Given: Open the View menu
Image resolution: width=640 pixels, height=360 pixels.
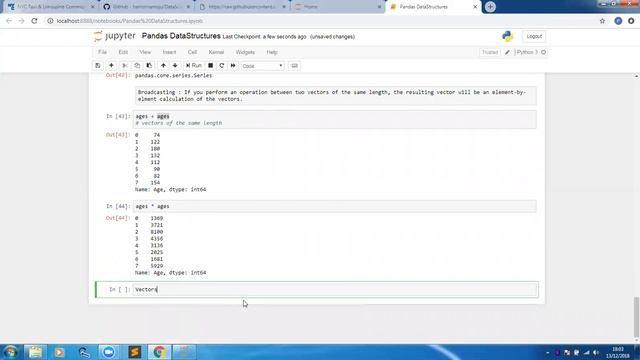Looking at the screenshot, I should coord(145,52).
